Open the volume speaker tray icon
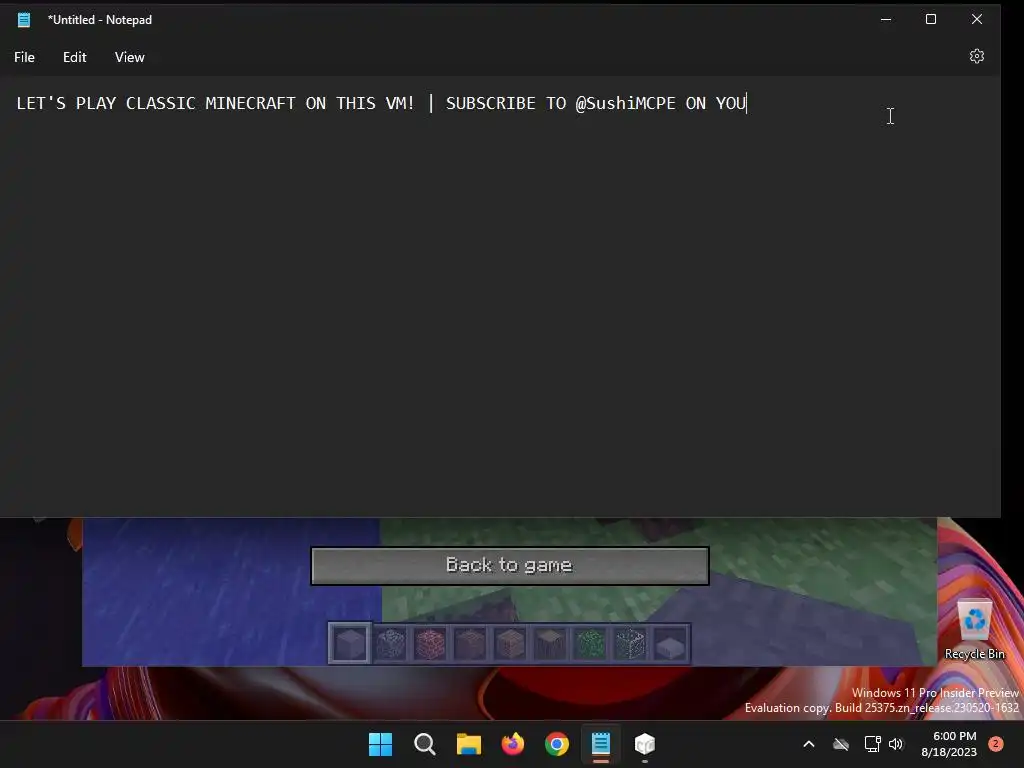Viewport: 1024px width, 768px height. click(896, 744)
